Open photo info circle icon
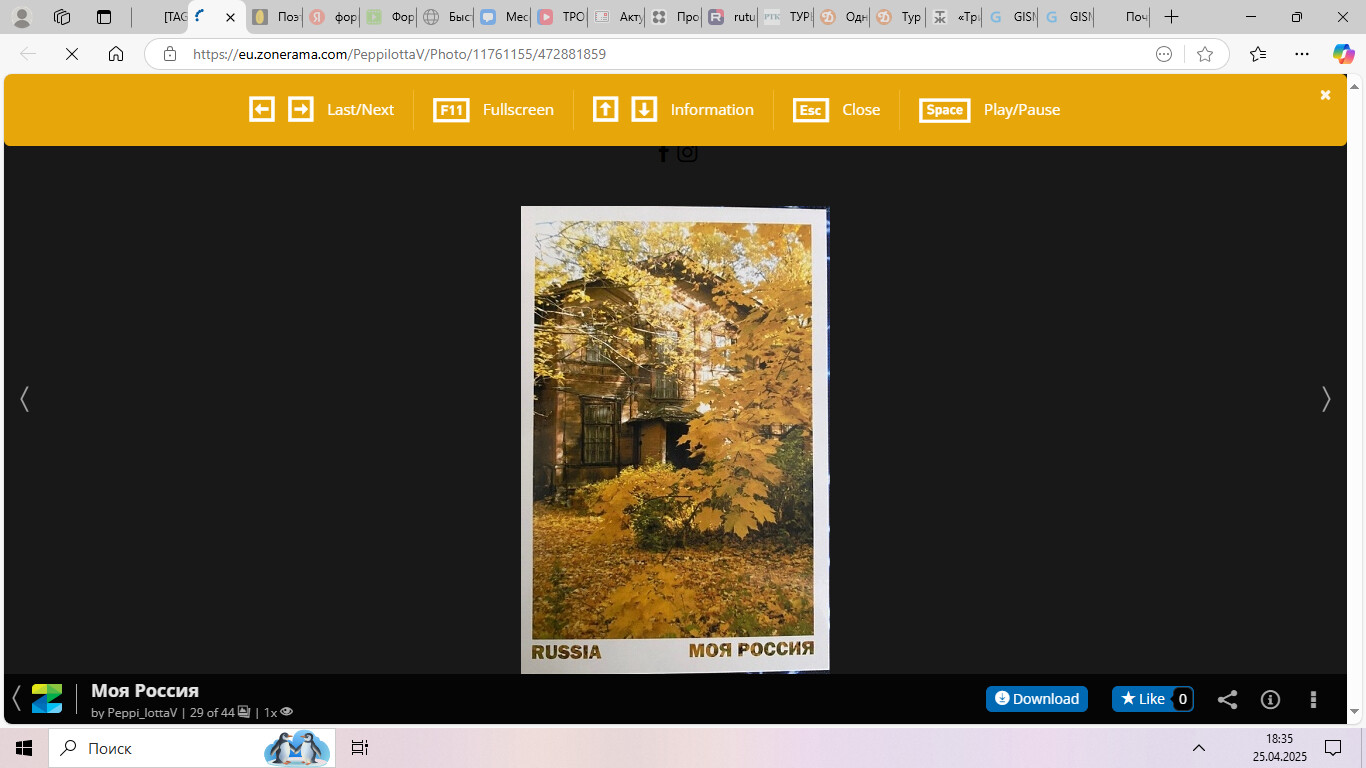Image resolution: width=1366 pixels, height=768 pixels. (1270, 699)
